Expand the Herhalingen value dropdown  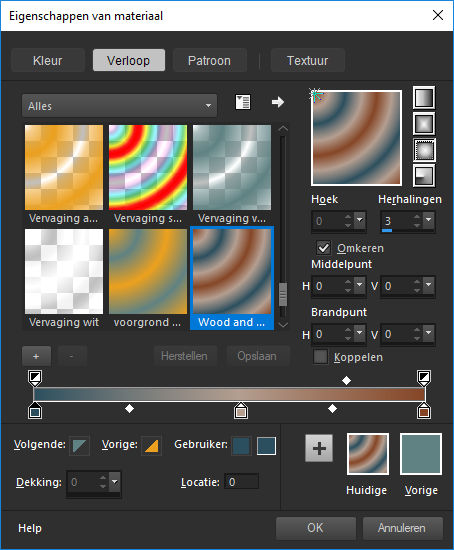point(428,220)
